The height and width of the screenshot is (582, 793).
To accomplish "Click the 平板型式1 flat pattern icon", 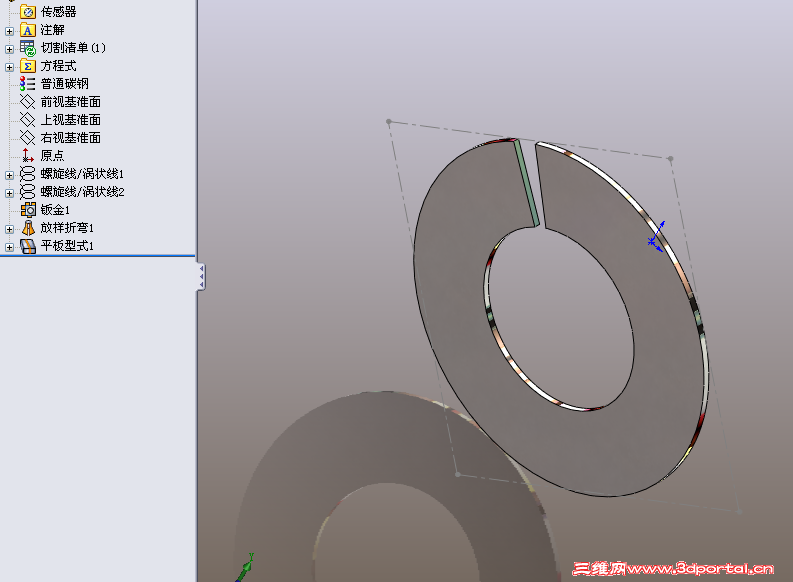I will (28, 246).
